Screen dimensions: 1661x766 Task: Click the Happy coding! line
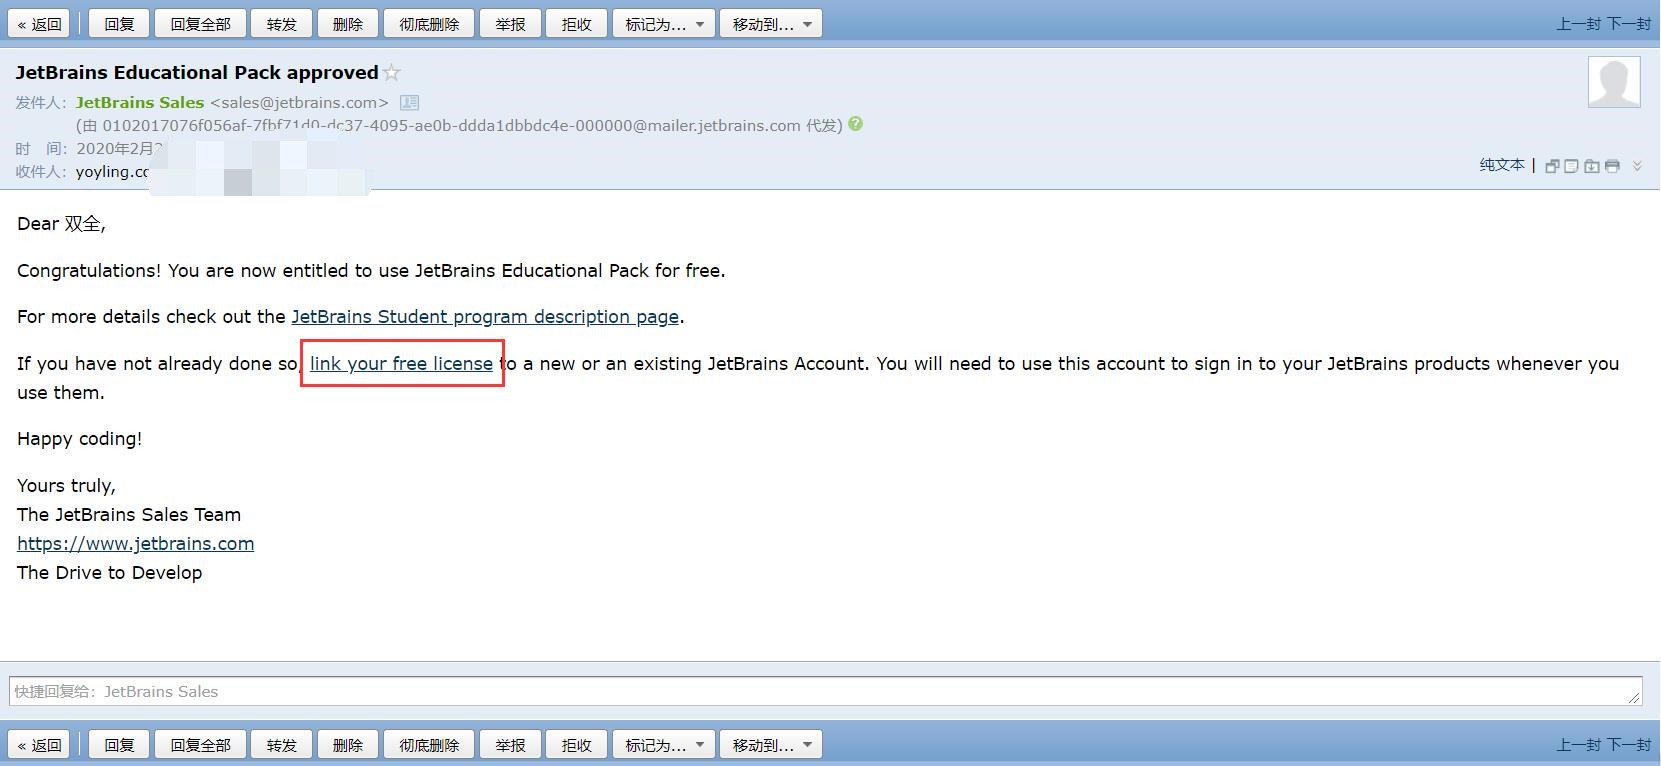coord(80,439)
